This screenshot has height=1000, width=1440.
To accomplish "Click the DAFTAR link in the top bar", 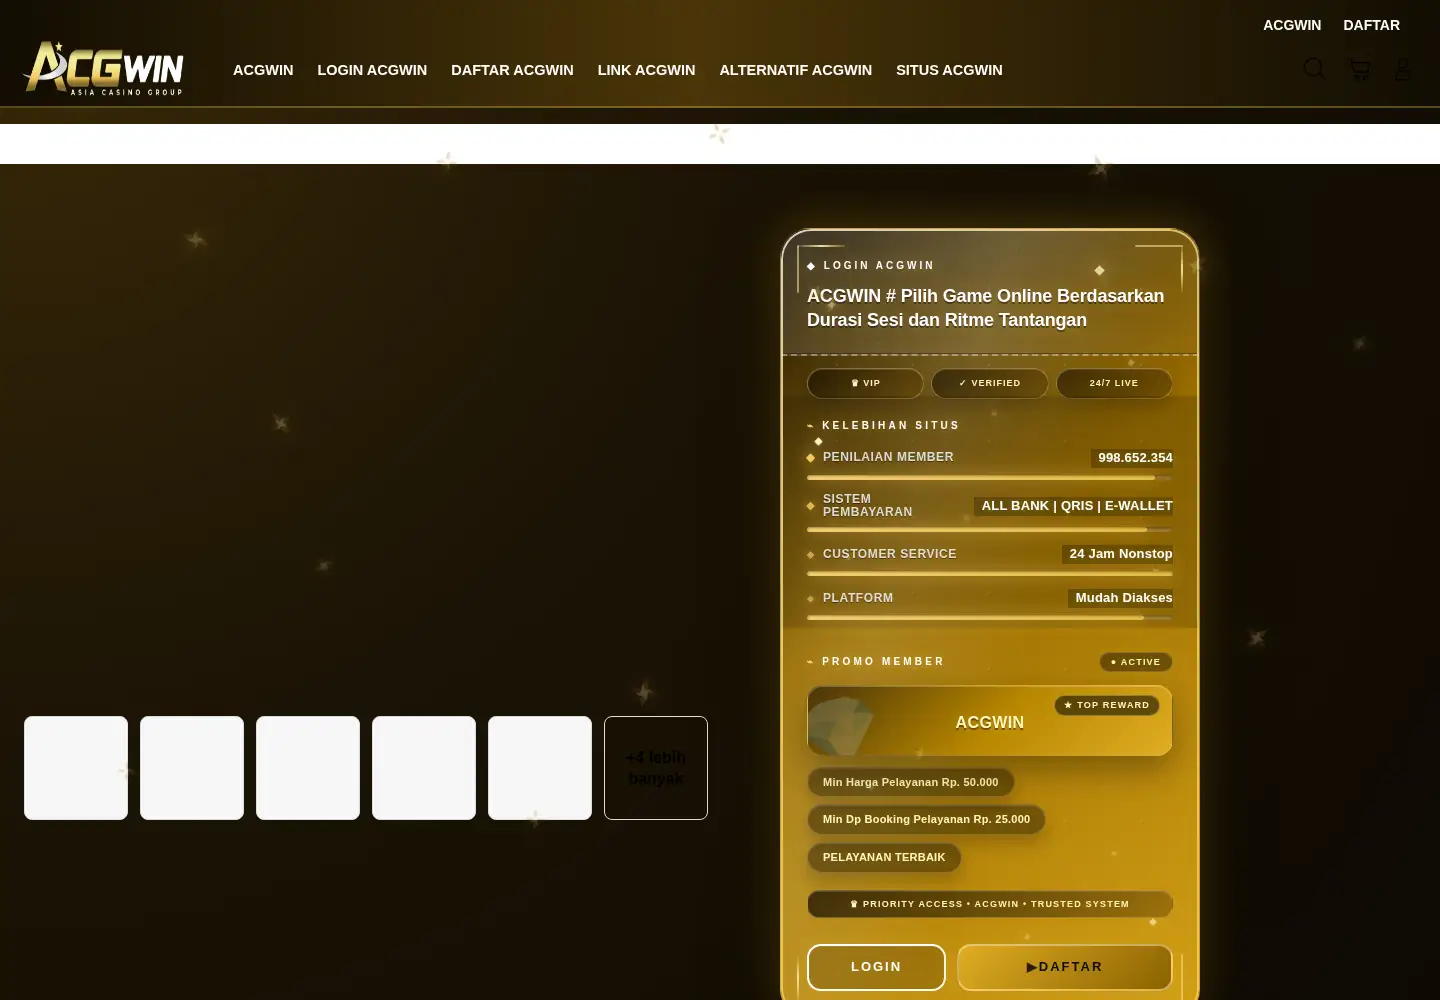I will pyautogui.click(x=1371, y=25).
